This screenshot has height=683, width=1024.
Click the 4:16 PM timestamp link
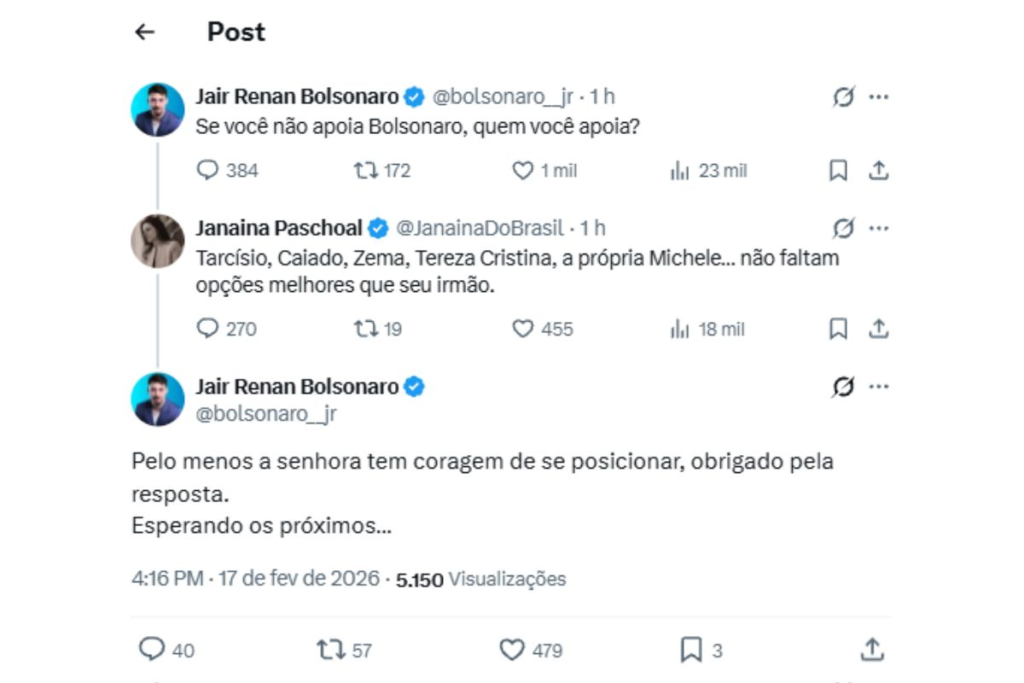(167, 579)
